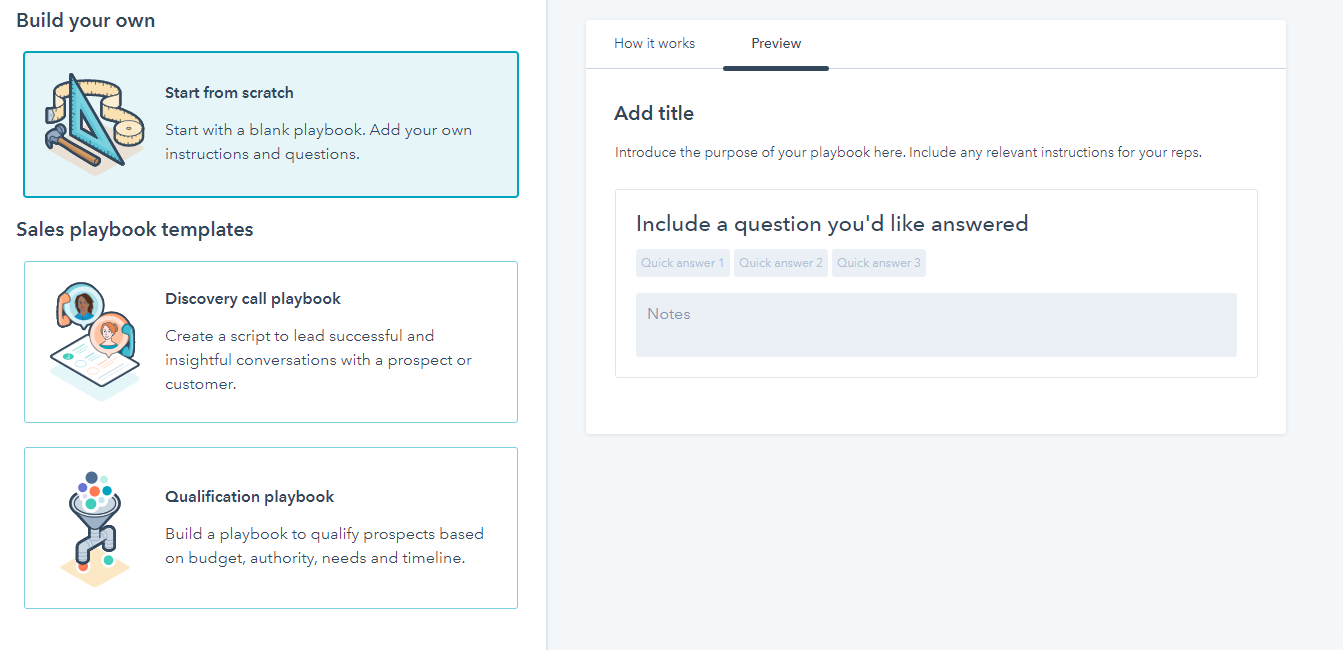Select the Start from scratch card
Screen dimensions: 1343x650
click(x=271, y=125)
